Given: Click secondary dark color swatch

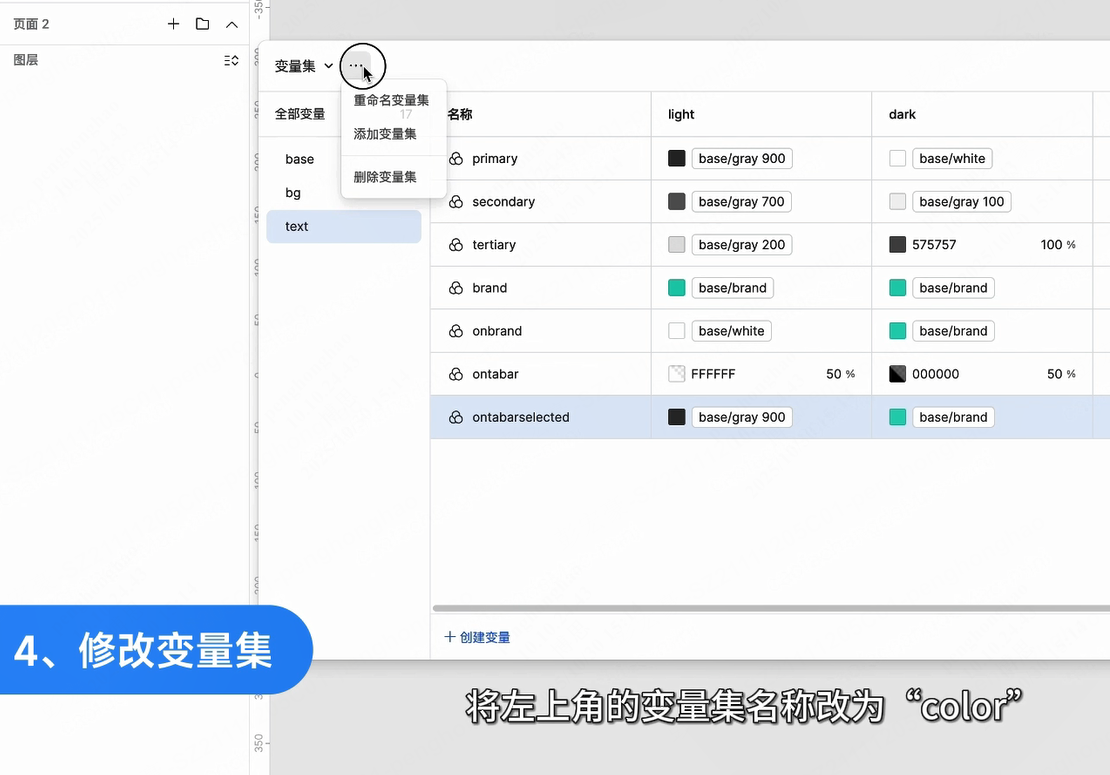Looking at the screenshot, I should (898, 202).
